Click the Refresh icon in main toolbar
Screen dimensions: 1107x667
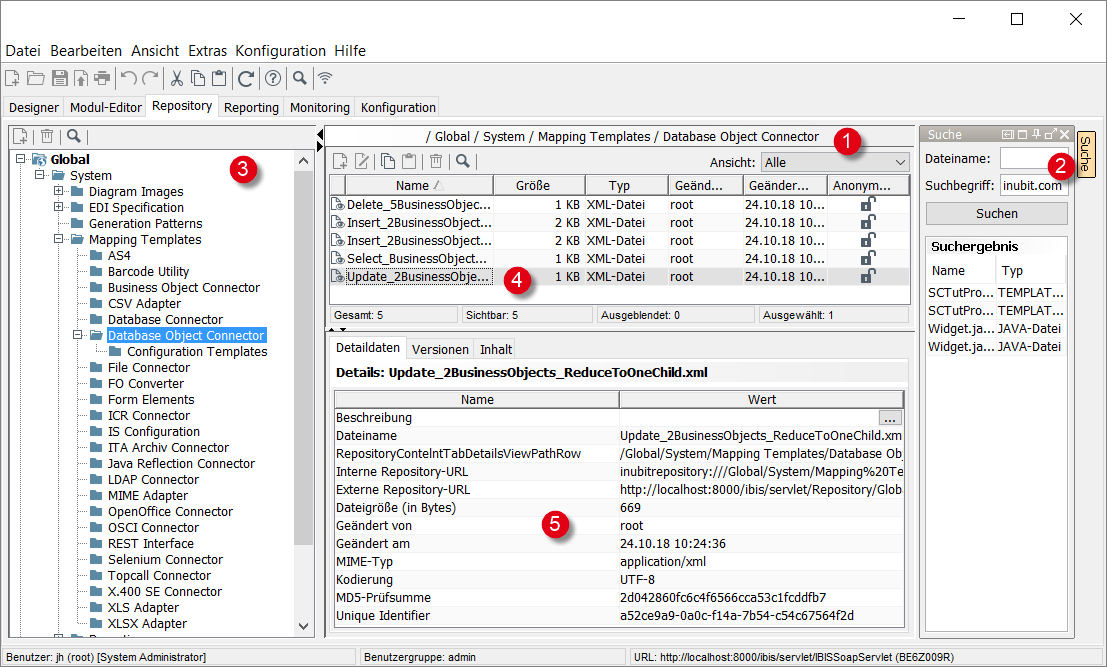[x=245, y=78]
